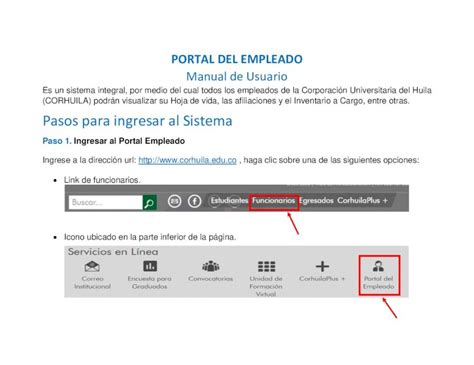This screenshot has height=365, width=474.
Task: Click the 'Servicios en Línea' heading
Action: point(113,252)
